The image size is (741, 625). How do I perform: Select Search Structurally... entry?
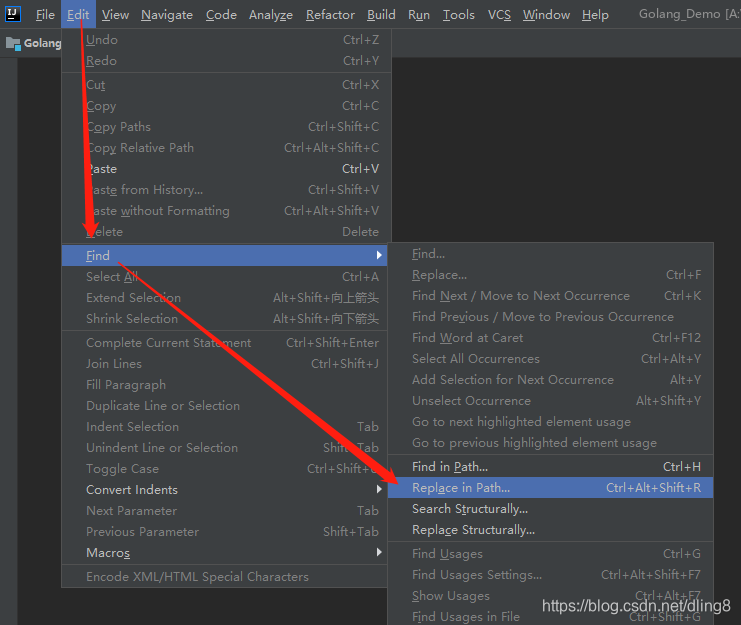[x=551, y=509]
